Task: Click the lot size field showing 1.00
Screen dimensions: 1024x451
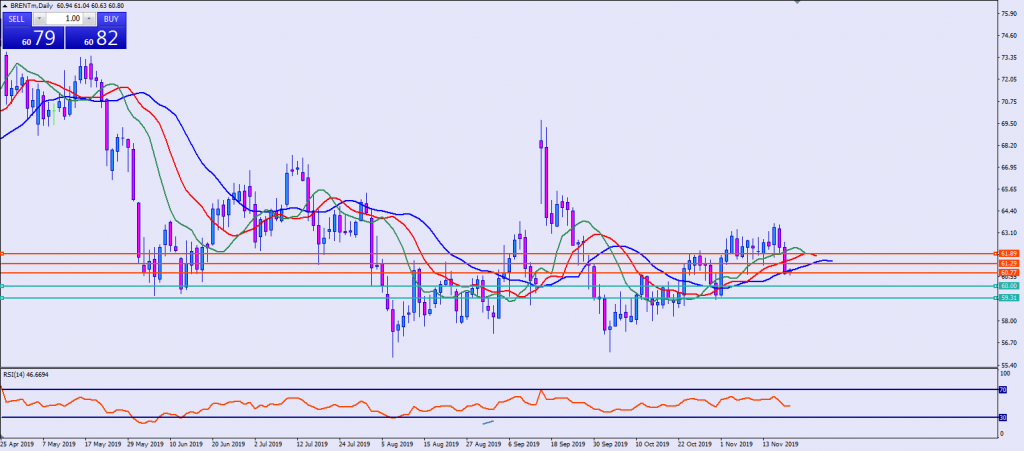Action: tap(65, 18)
